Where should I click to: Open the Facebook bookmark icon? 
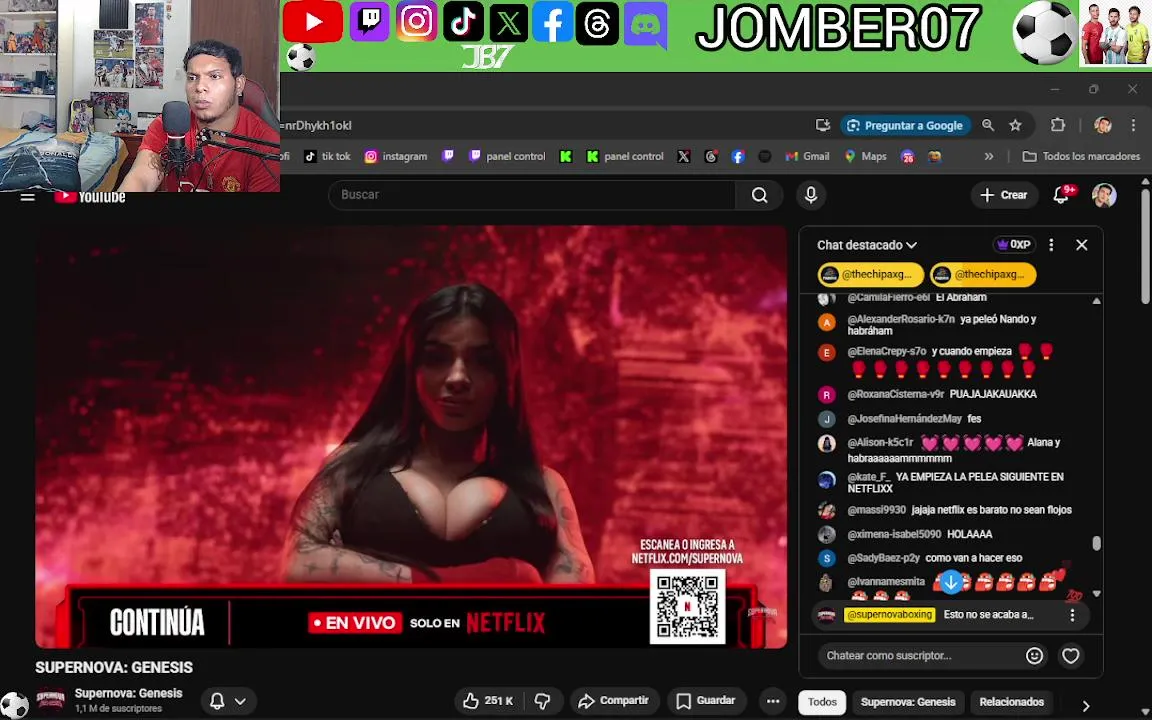(x=738, y=156)
